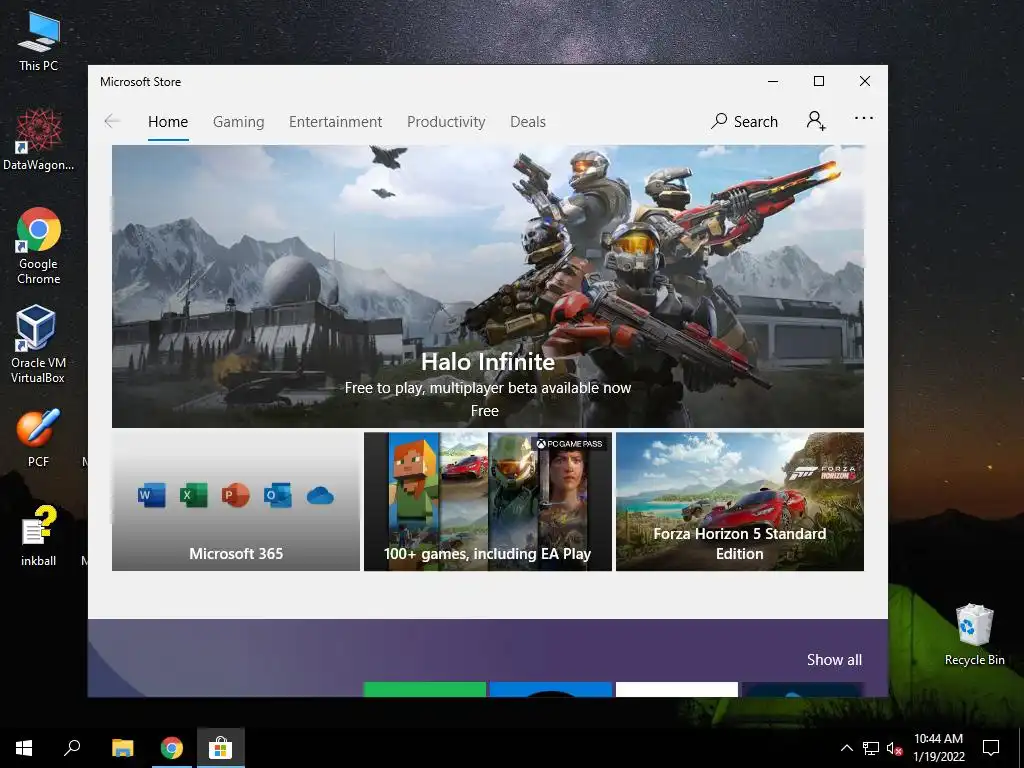Open the Entertainment tab
Screen dimensions: 1024x768
click(x=336, y=121)
